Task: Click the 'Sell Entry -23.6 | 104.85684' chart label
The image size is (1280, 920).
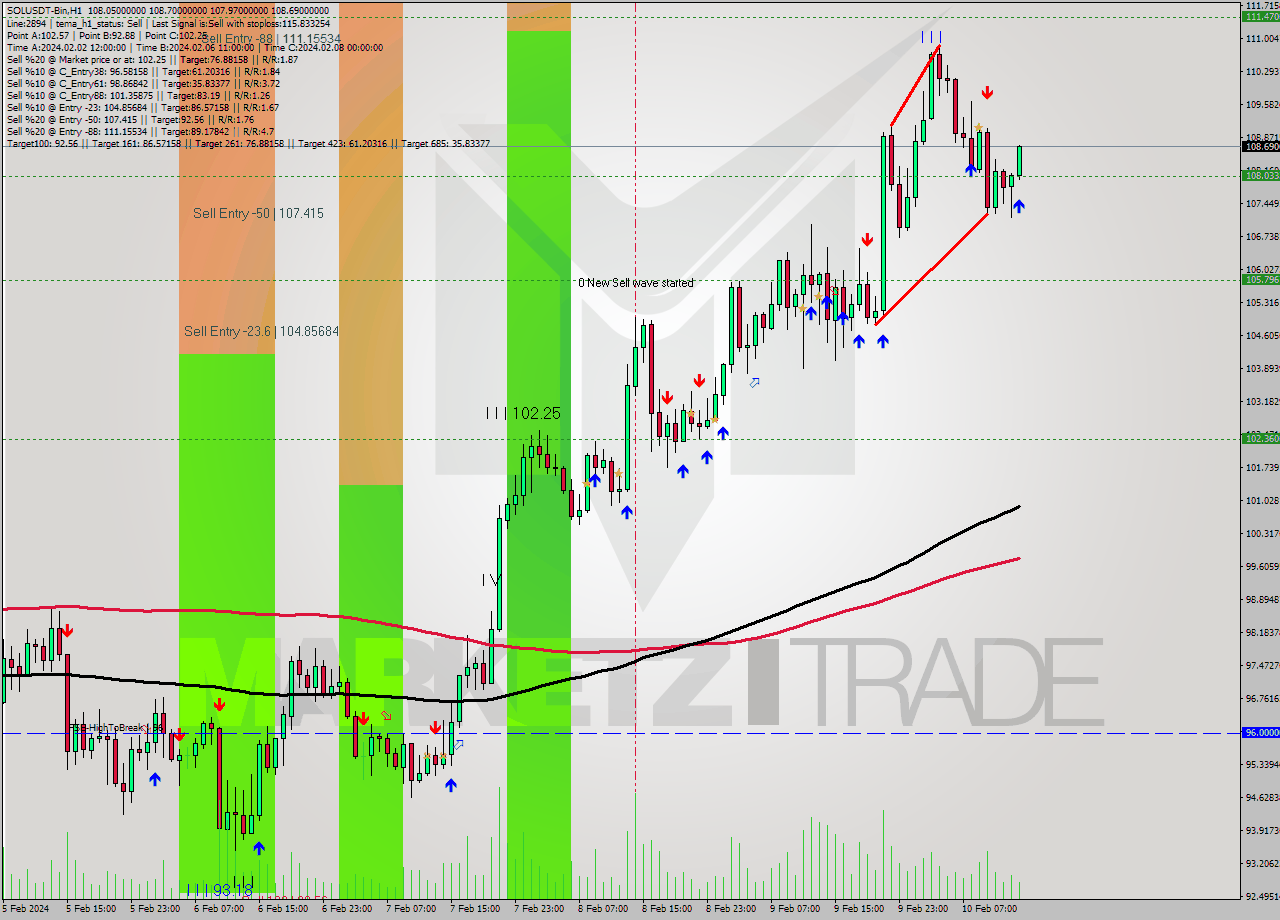Action: (261, 331)
